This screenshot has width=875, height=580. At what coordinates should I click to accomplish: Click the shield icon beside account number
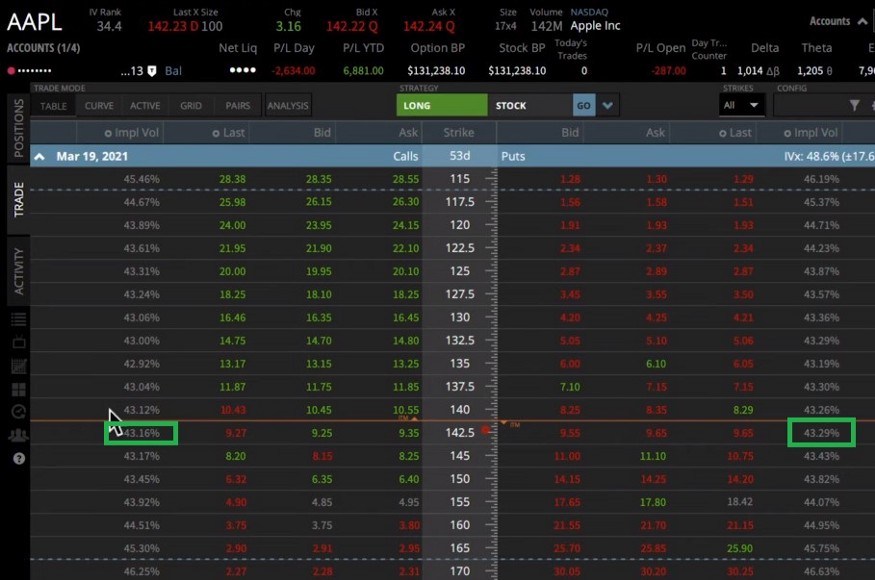pos(152,71)
